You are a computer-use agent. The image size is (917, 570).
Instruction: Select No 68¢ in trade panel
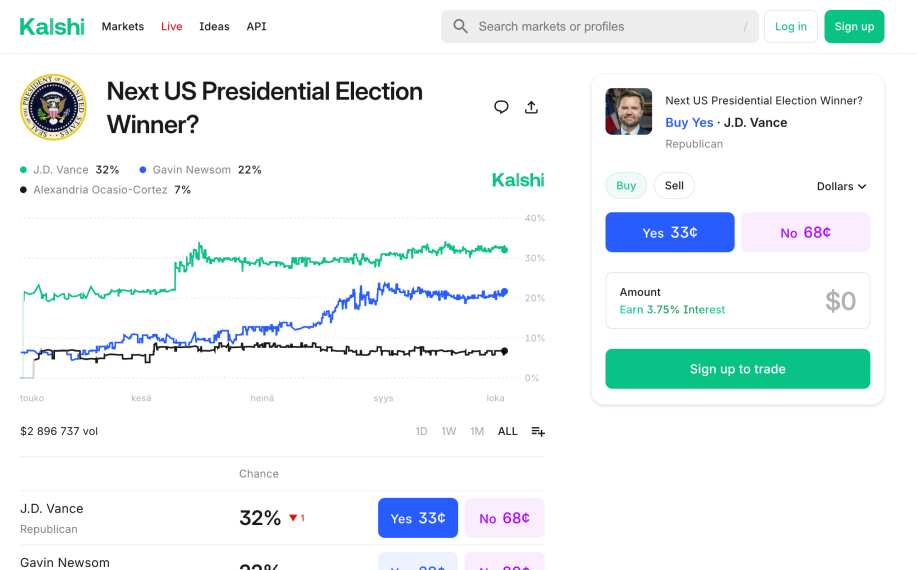coord(805,232)
